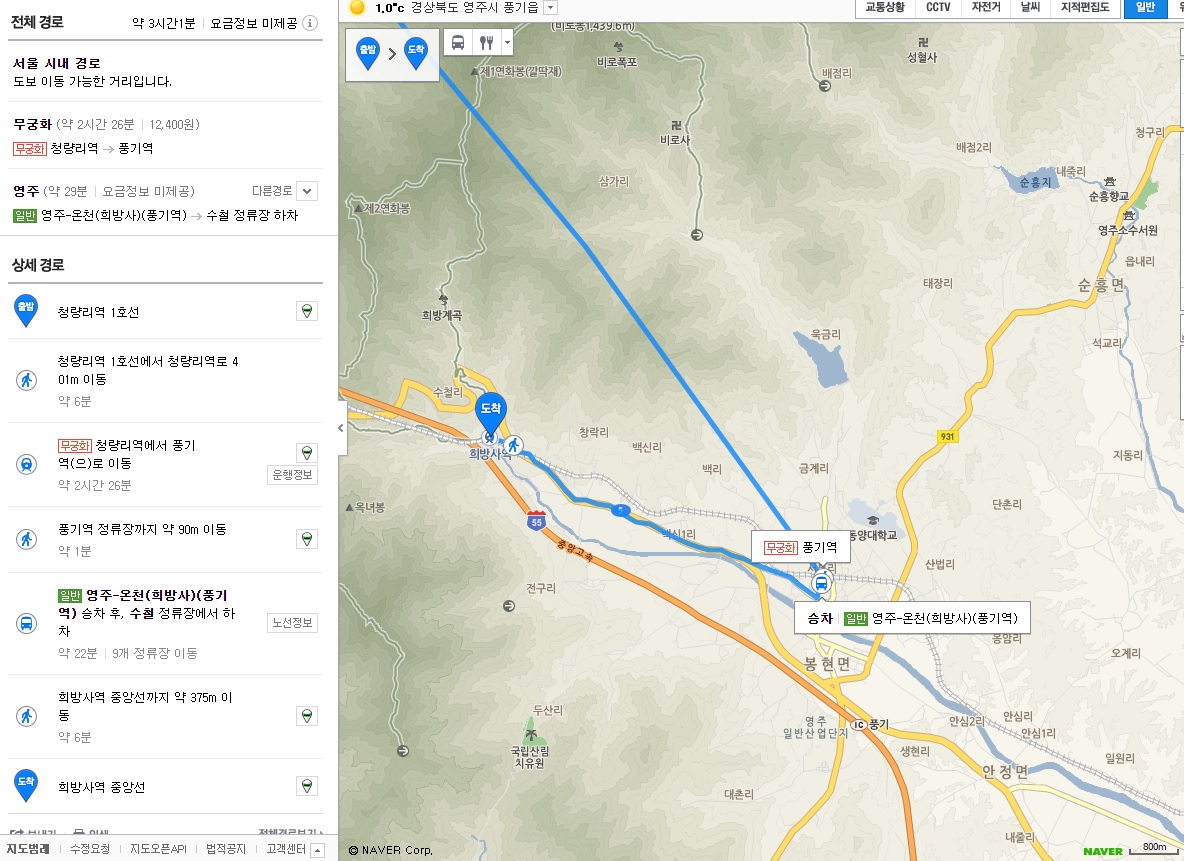Click the highway 55 shield on map
1184x861 pixels.
[x=536, y=520]
